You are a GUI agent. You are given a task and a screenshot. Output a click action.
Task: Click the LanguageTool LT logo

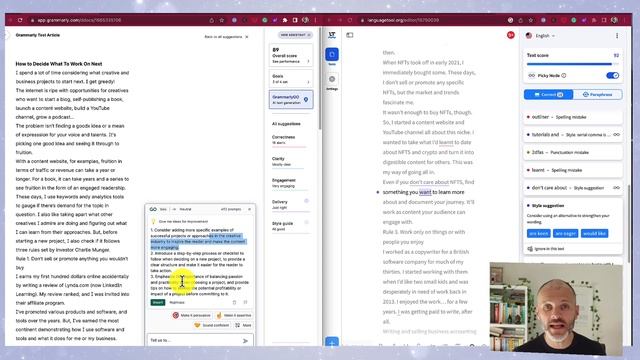332,35
